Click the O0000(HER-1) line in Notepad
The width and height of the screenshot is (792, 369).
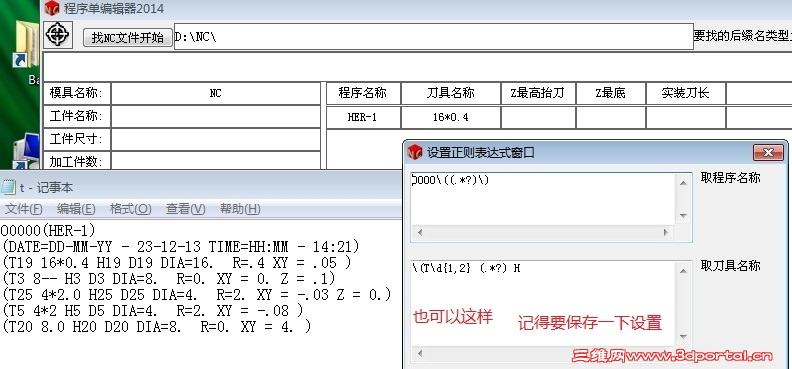[48, 231]
